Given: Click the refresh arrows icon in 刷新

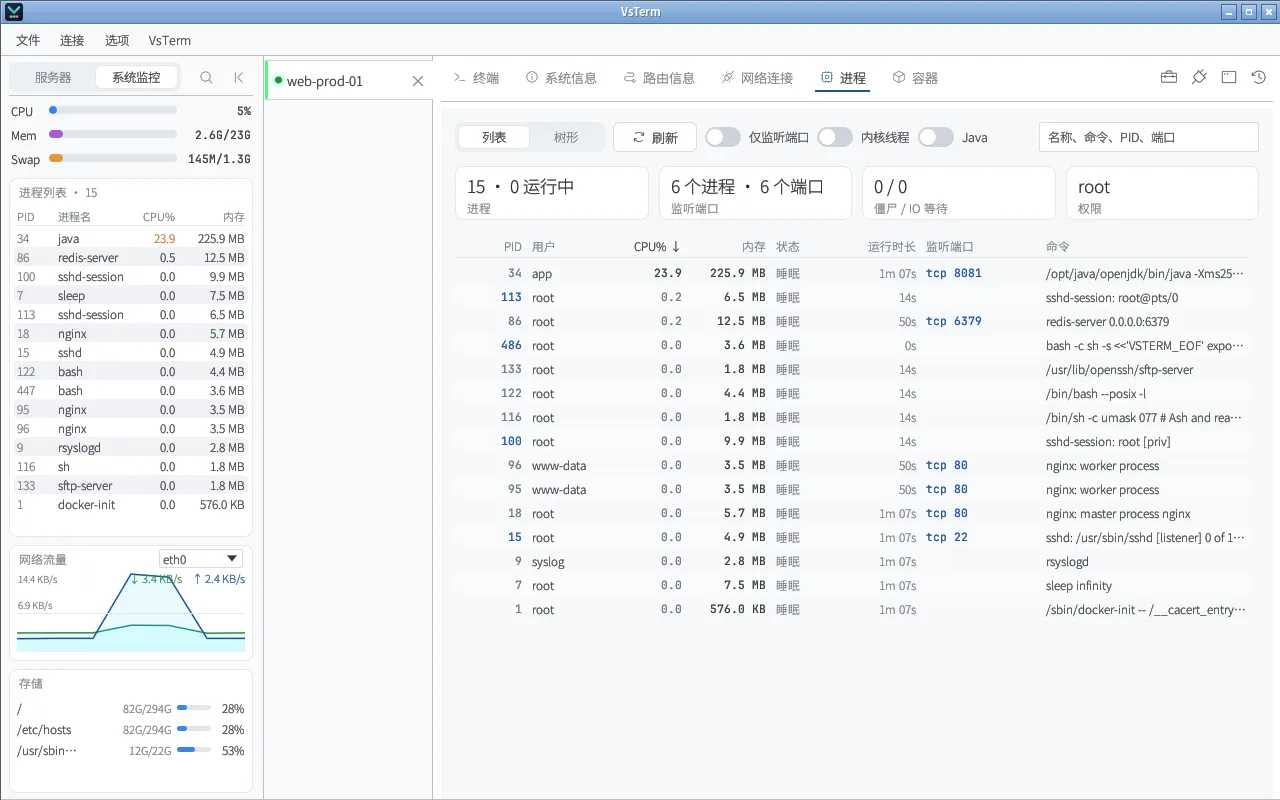Looking at the screenshot, I should click(639, 137).
